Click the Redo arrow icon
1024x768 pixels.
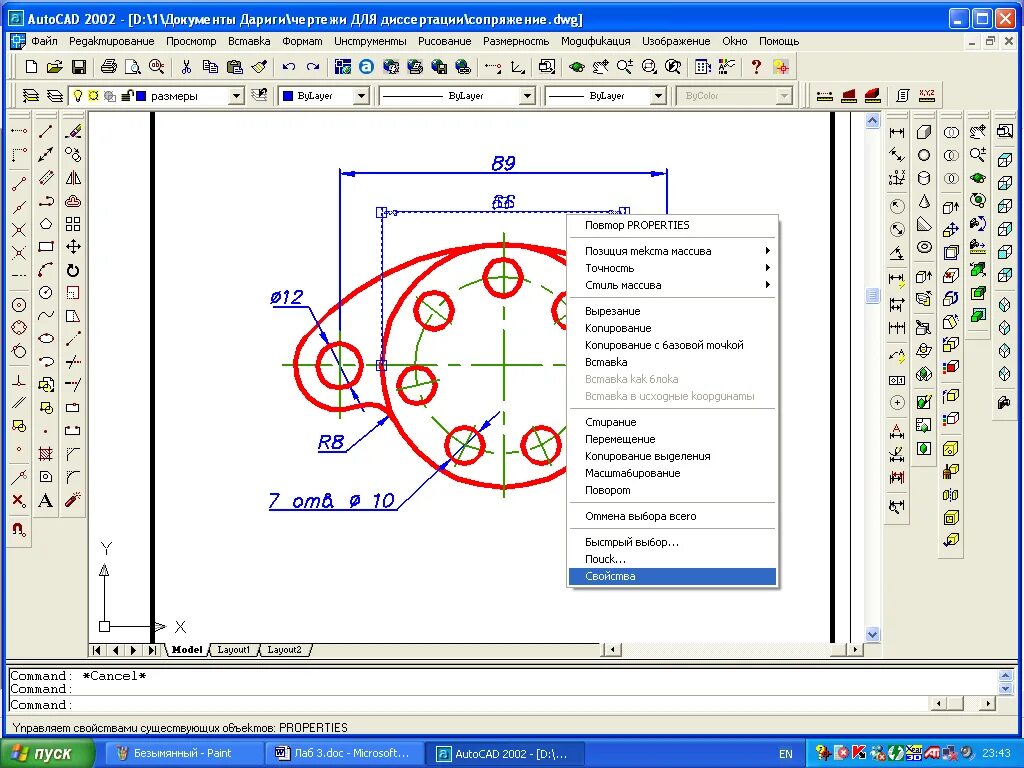coord(313,67)
